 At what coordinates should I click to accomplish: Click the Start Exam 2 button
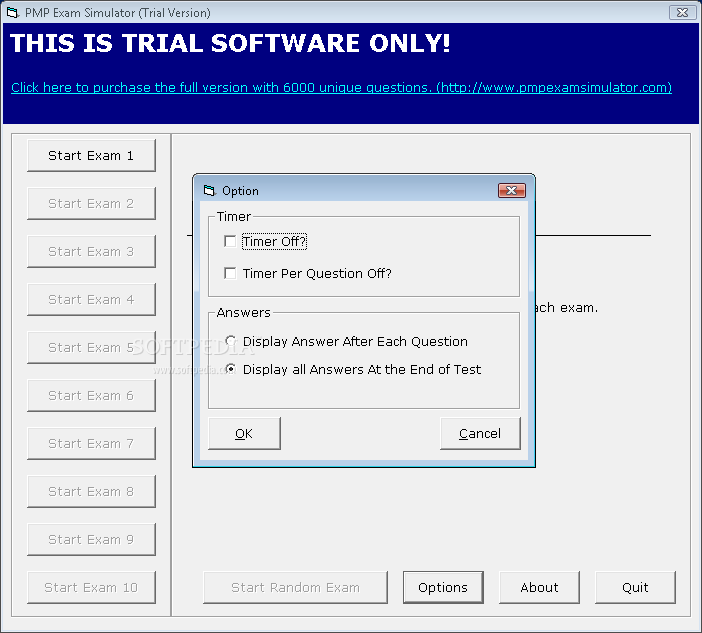click(x=91, y=203)
